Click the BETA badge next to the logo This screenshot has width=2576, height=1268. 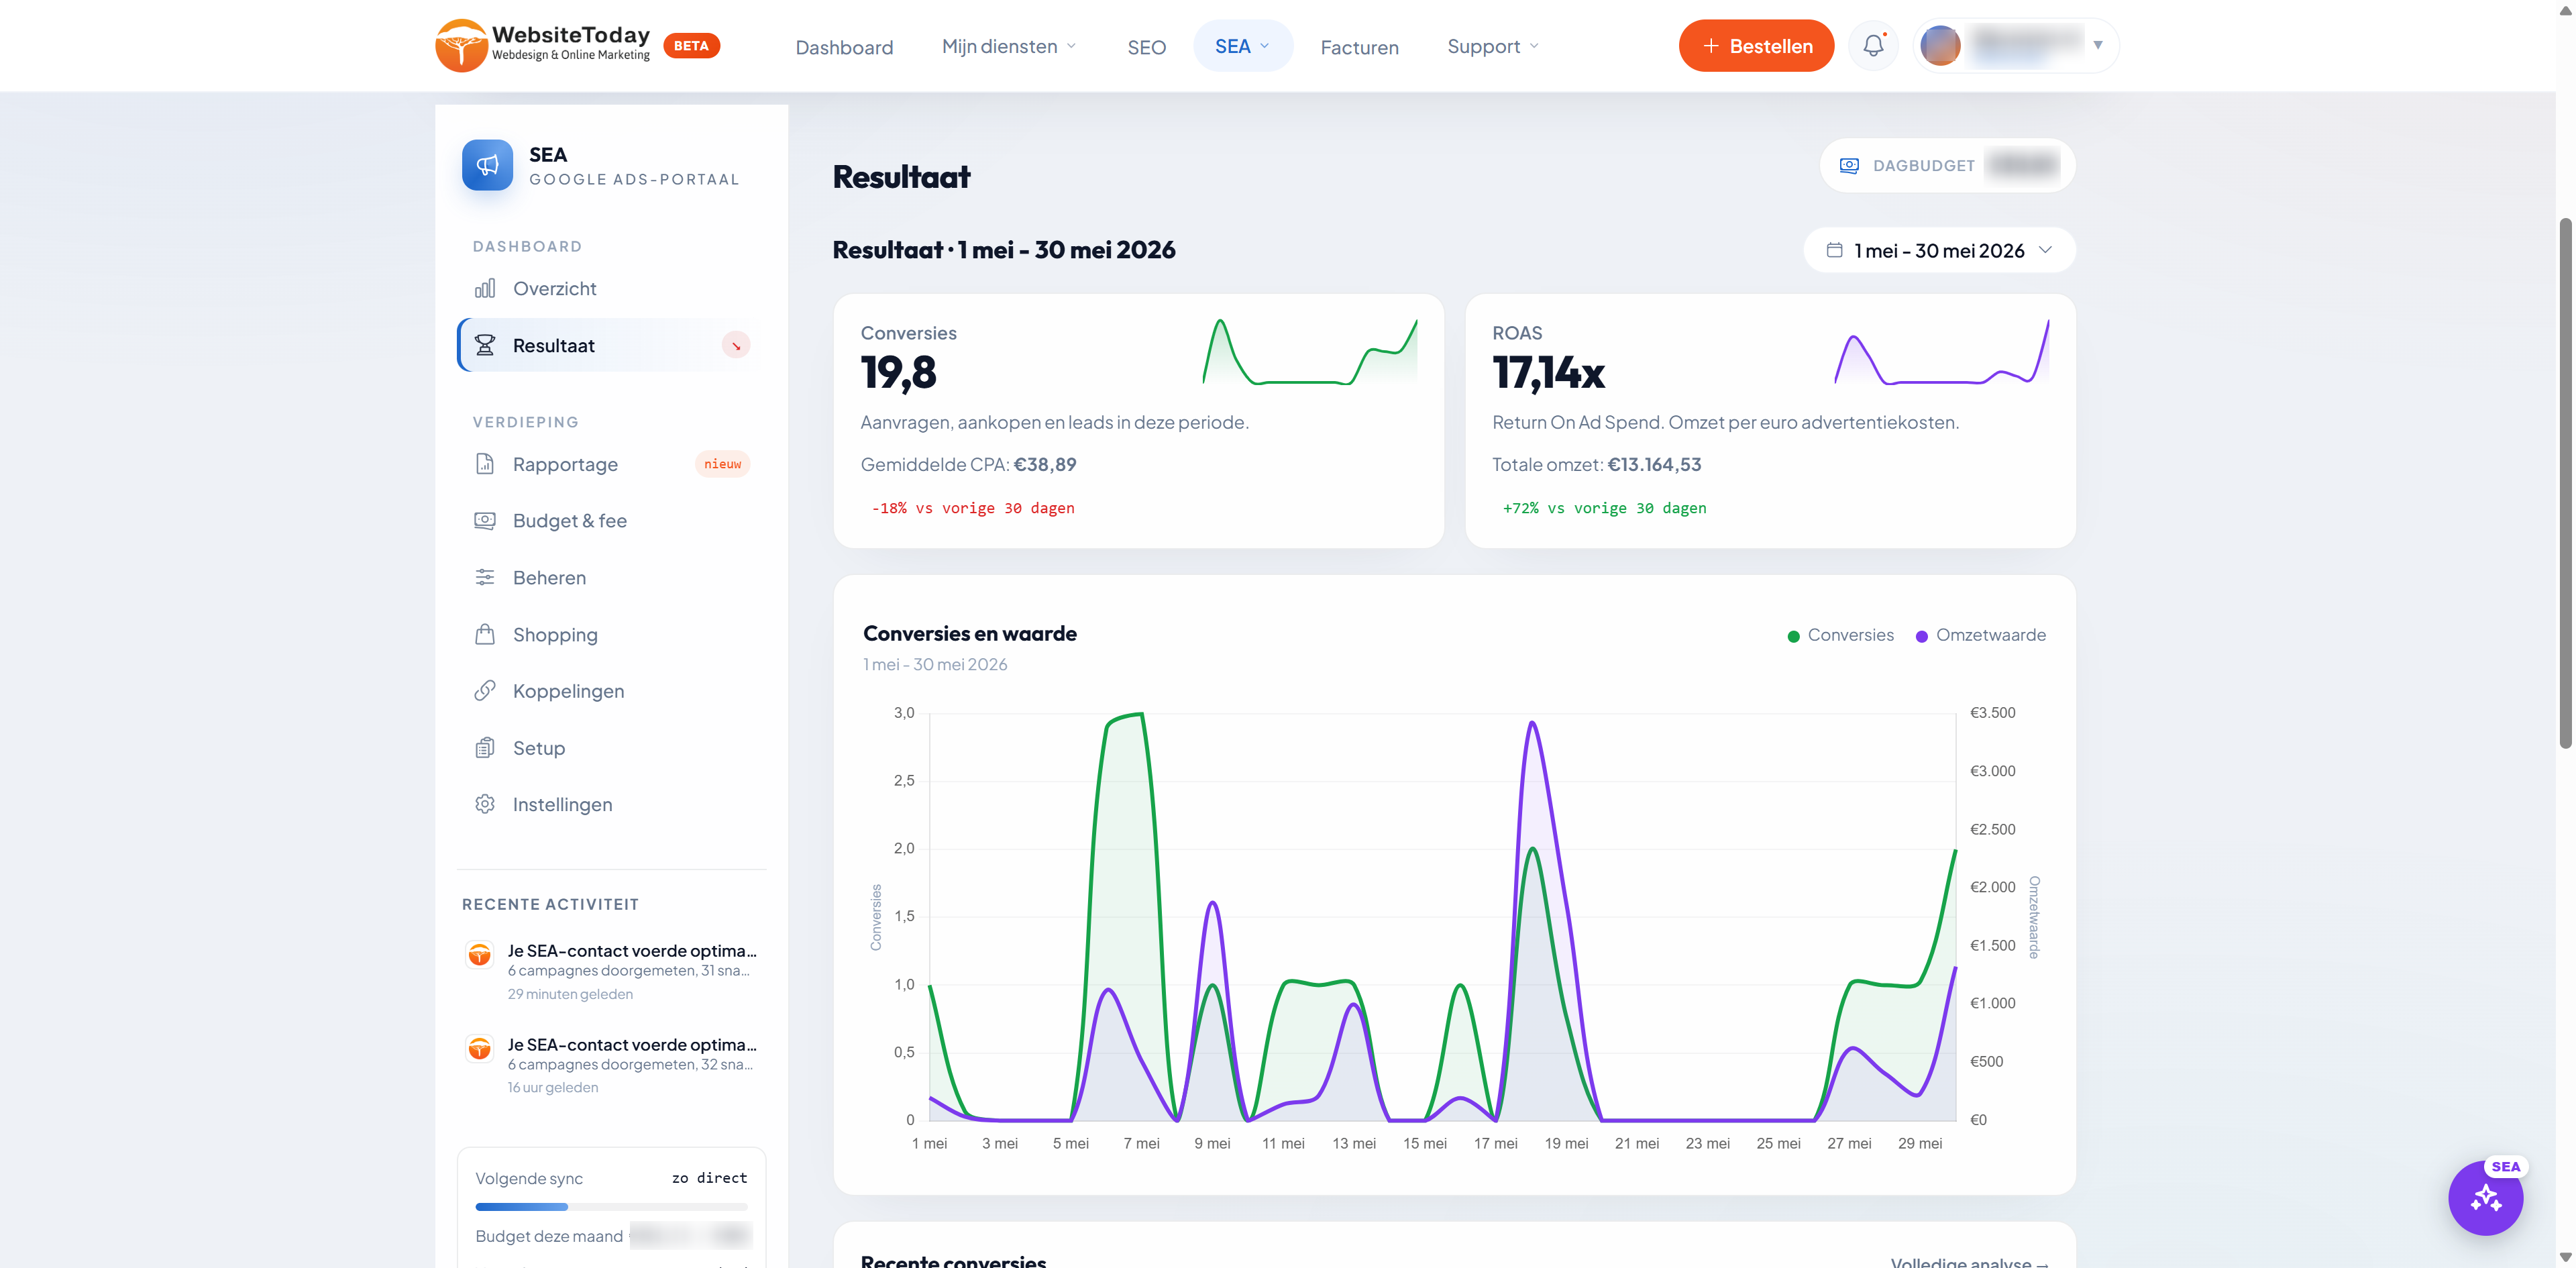pyautogui.click(x=691, y=46)
